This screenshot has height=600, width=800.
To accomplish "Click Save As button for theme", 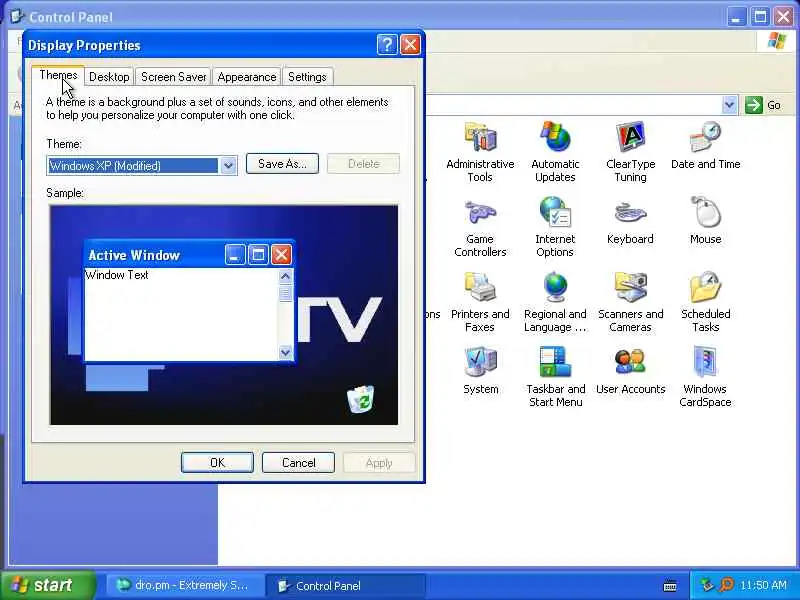I will [x=282, y=164].
